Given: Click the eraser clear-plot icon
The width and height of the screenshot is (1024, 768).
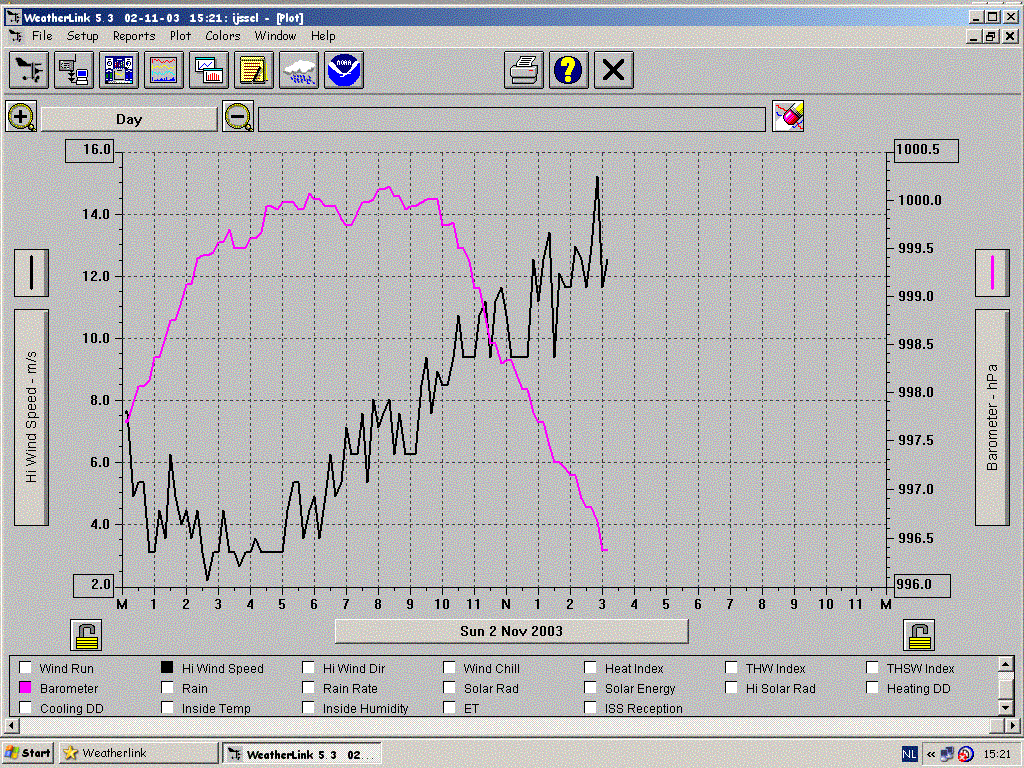Looking at the screenshot, I should point(788,117).
